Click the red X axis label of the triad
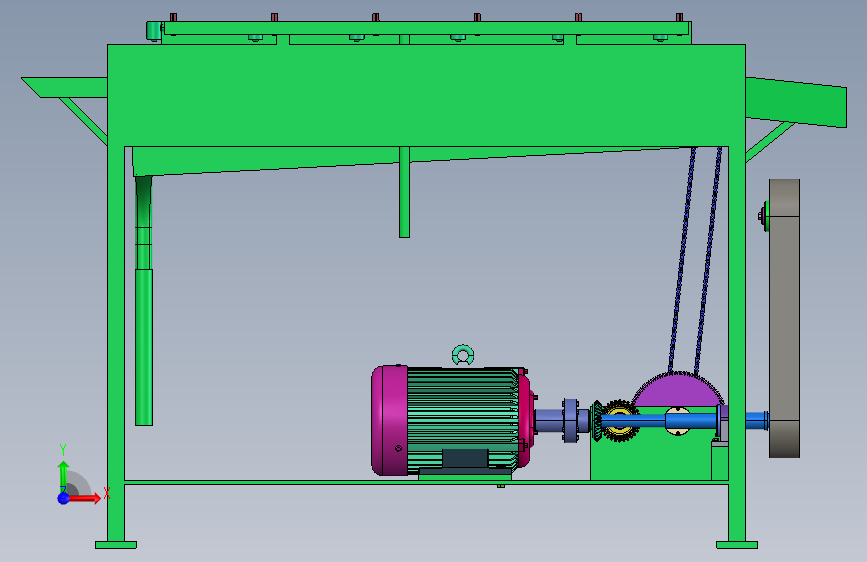This screenshot has width=867, height=562. click(107, 493)
